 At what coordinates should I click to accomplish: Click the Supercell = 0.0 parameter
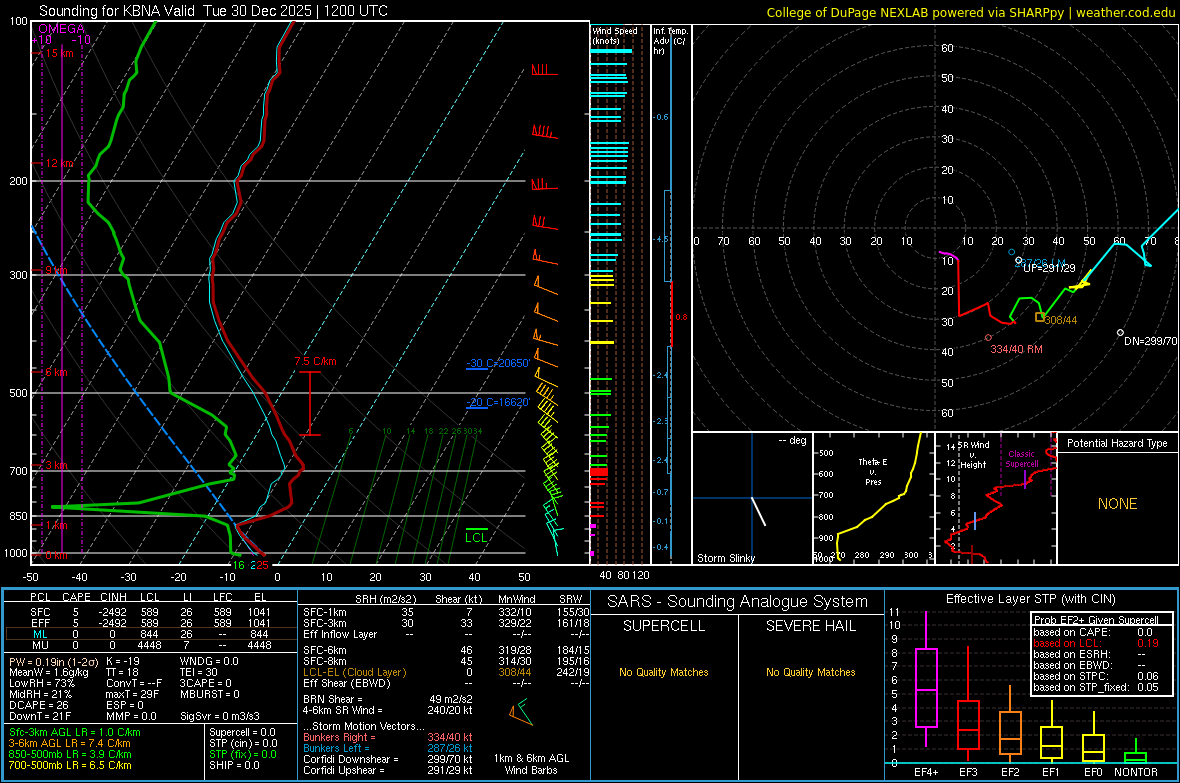242,732
